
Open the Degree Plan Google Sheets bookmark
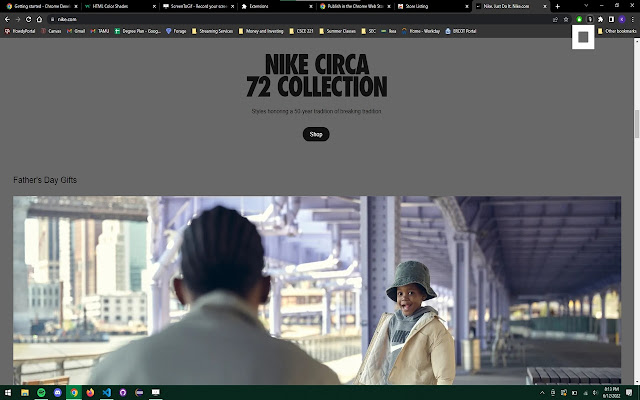tap(138, 31)
